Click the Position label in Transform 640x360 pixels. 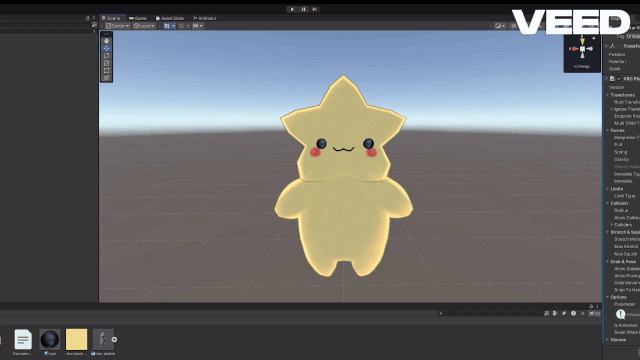point(617,54)
